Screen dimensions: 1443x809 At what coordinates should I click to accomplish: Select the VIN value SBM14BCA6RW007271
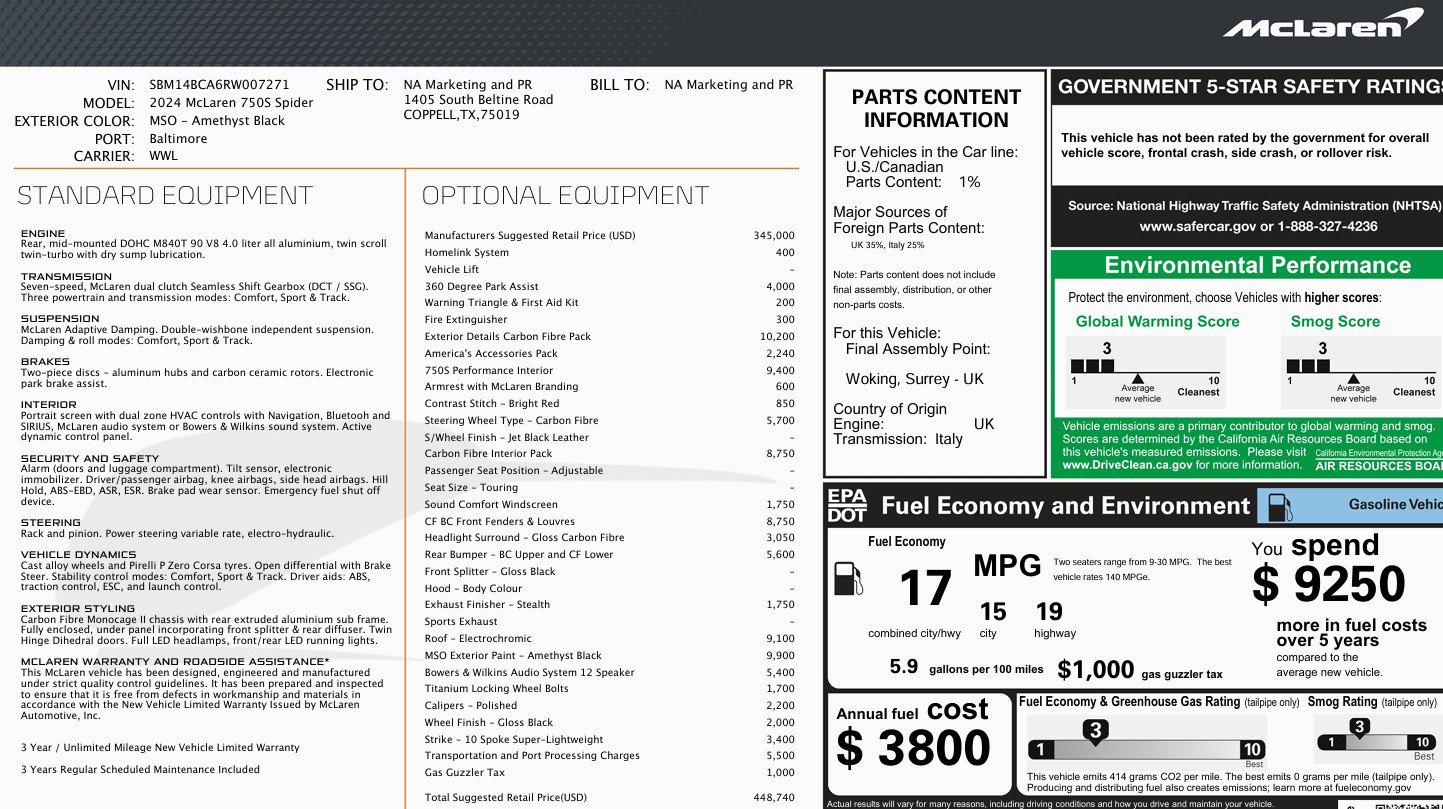coord(219,85)
